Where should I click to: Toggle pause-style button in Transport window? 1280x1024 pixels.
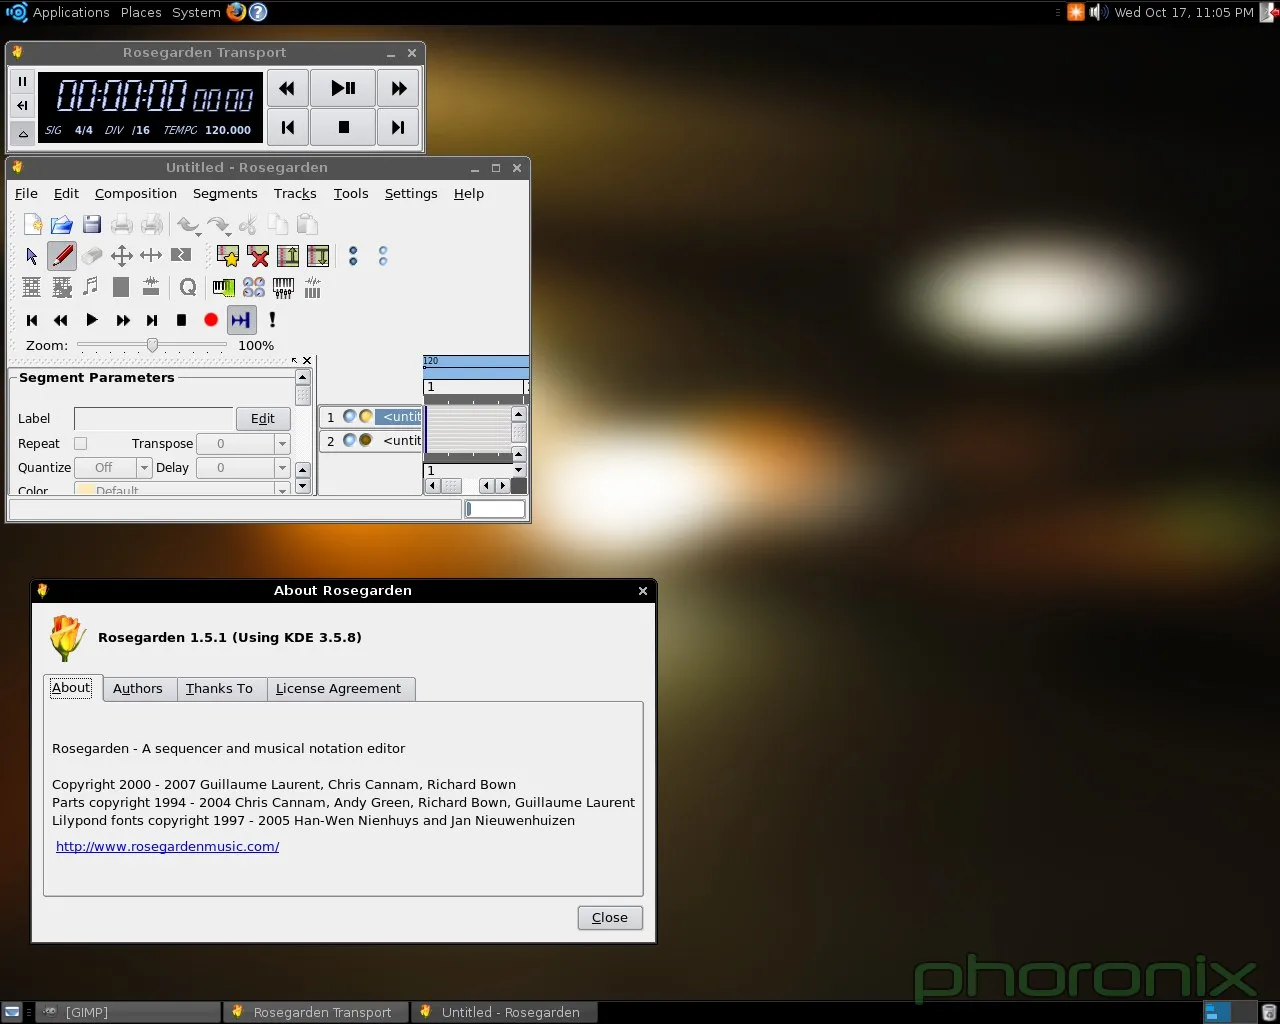point(22,81)
